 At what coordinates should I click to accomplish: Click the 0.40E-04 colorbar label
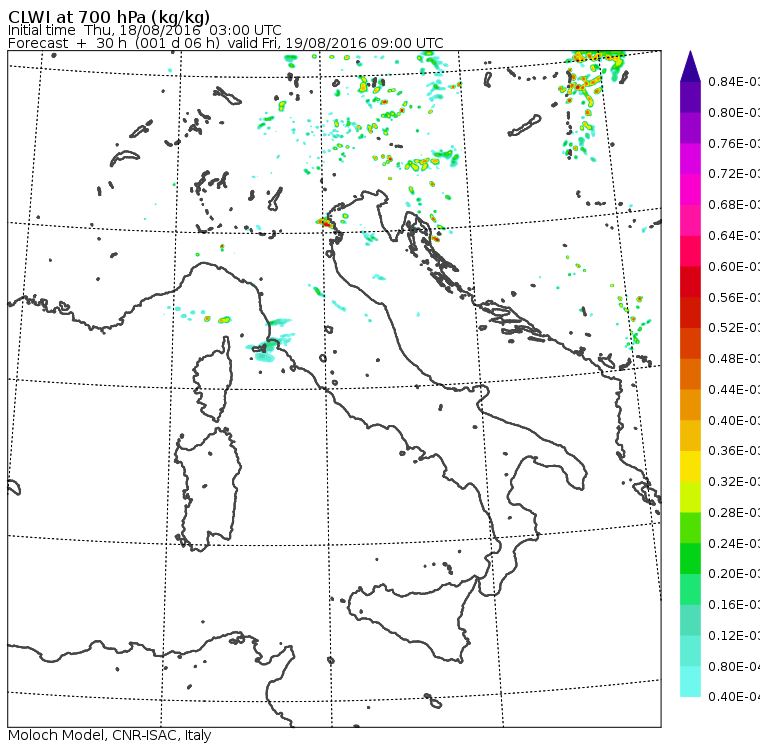coord(734,697)
